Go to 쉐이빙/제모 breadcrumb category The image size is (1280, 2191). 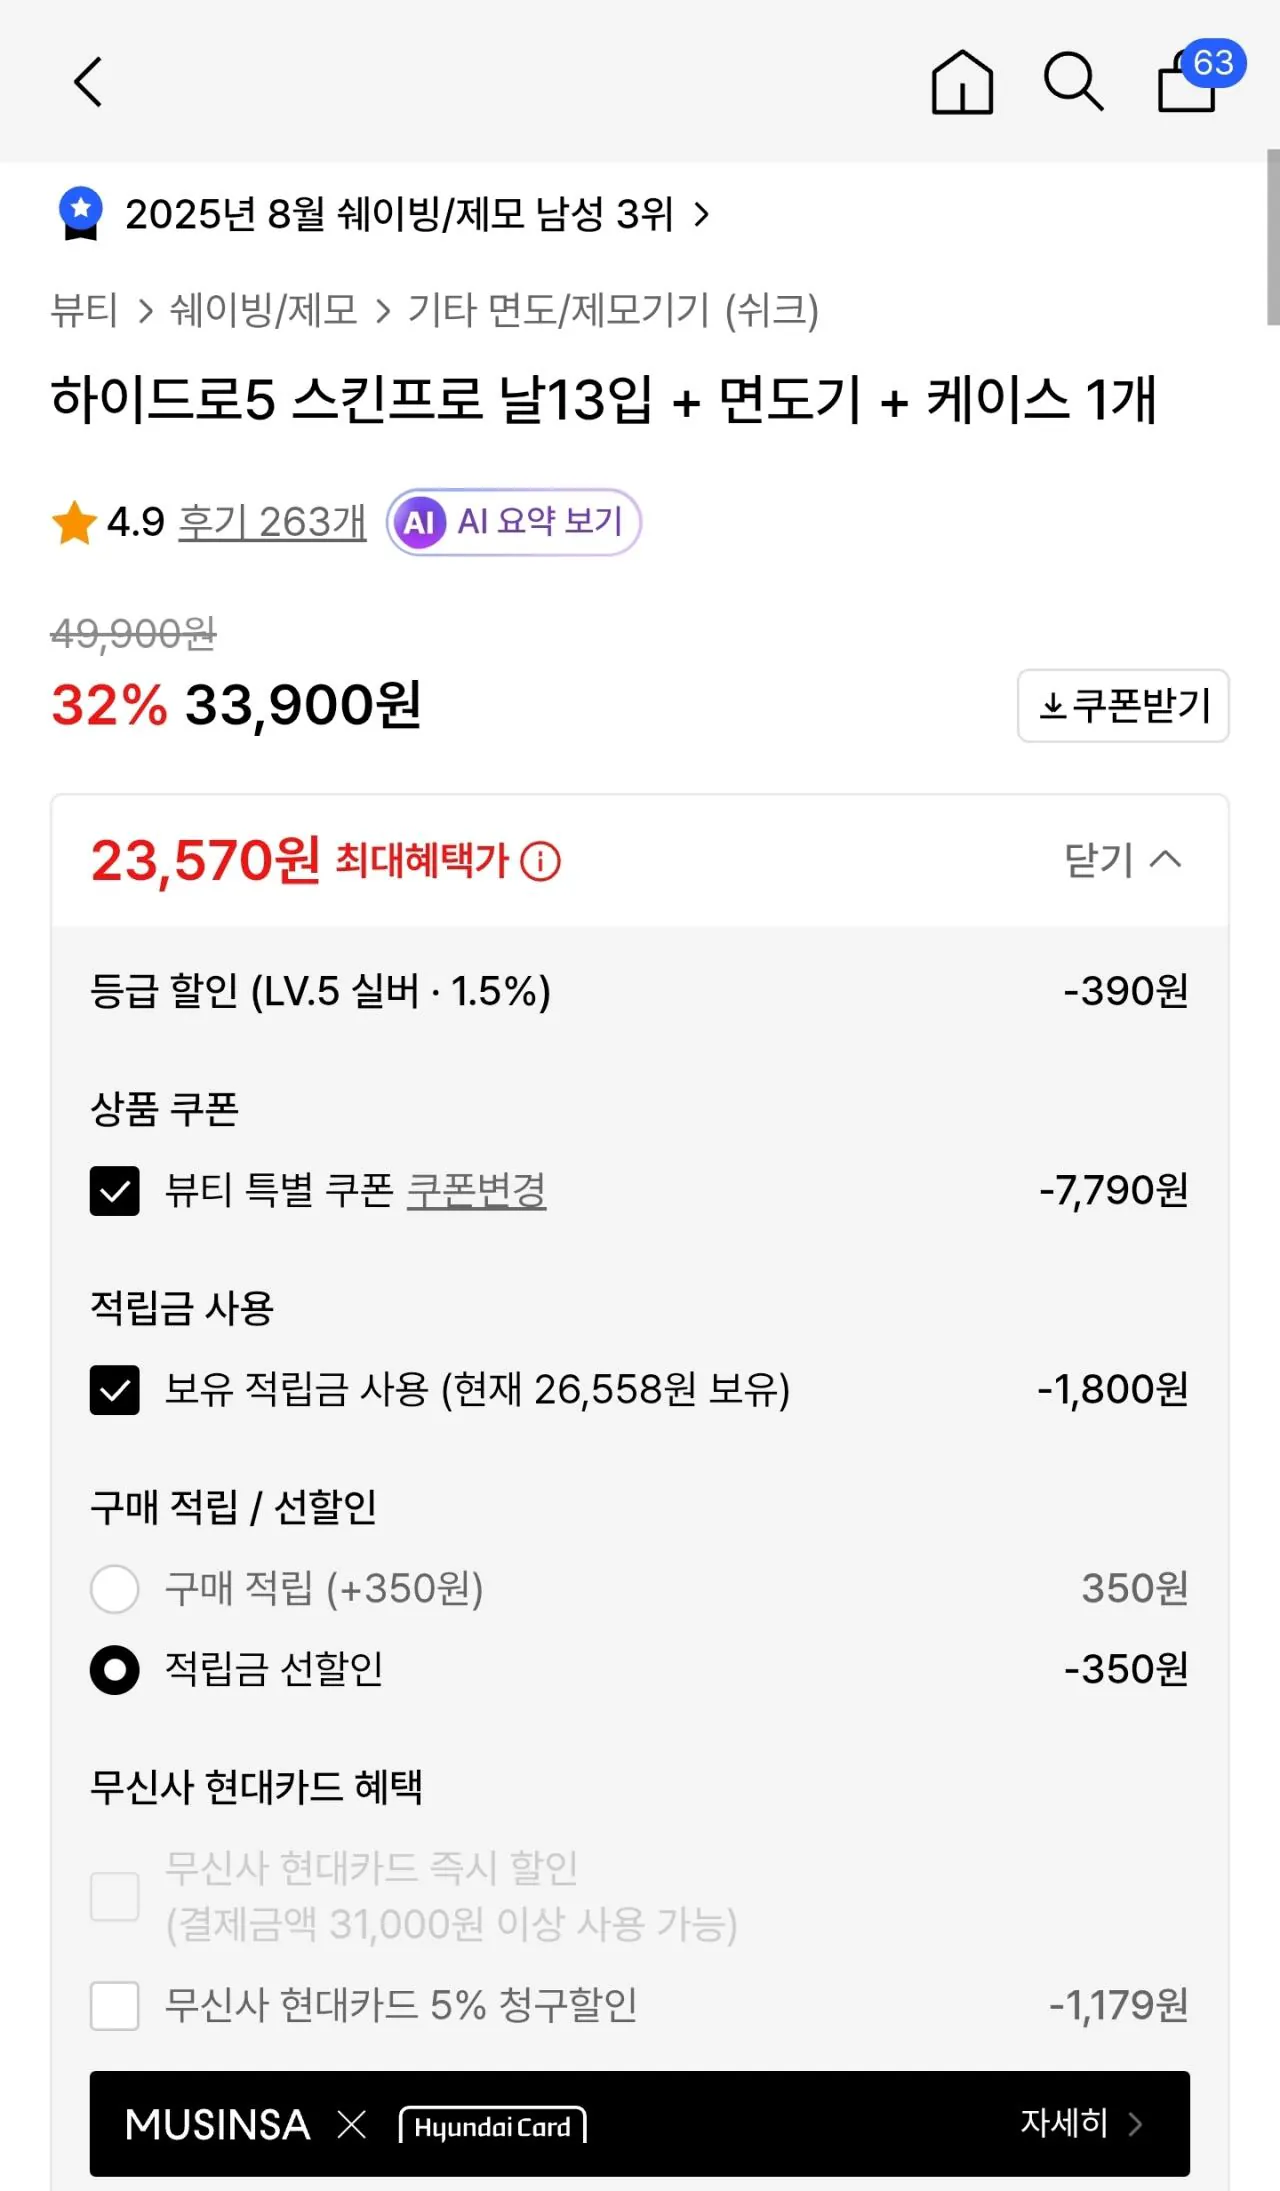(264, 310)
